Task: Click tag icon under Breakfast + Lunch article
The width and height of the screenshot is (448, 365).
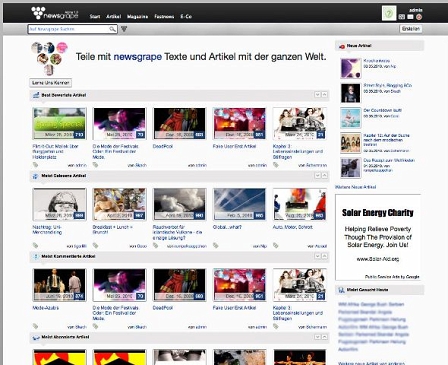Action: point(95,246)
